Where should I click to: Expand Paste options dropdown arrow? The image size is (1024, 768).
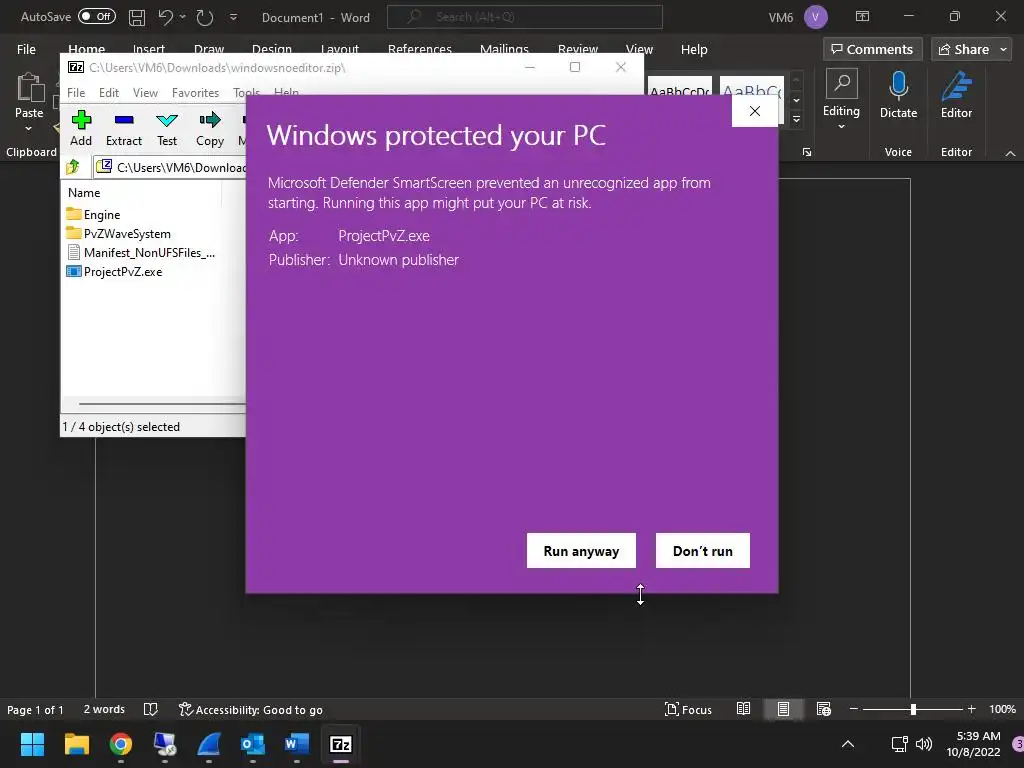click(x=29, y=129)
